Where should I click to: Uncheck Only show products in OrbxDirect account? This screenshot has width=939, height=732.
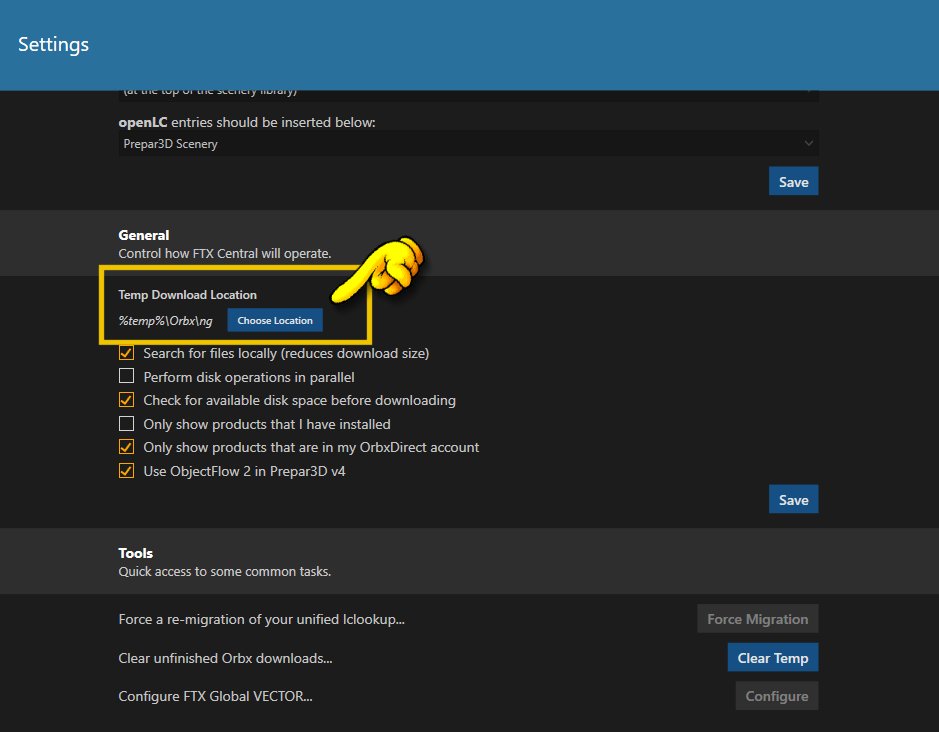coord(126,447)
